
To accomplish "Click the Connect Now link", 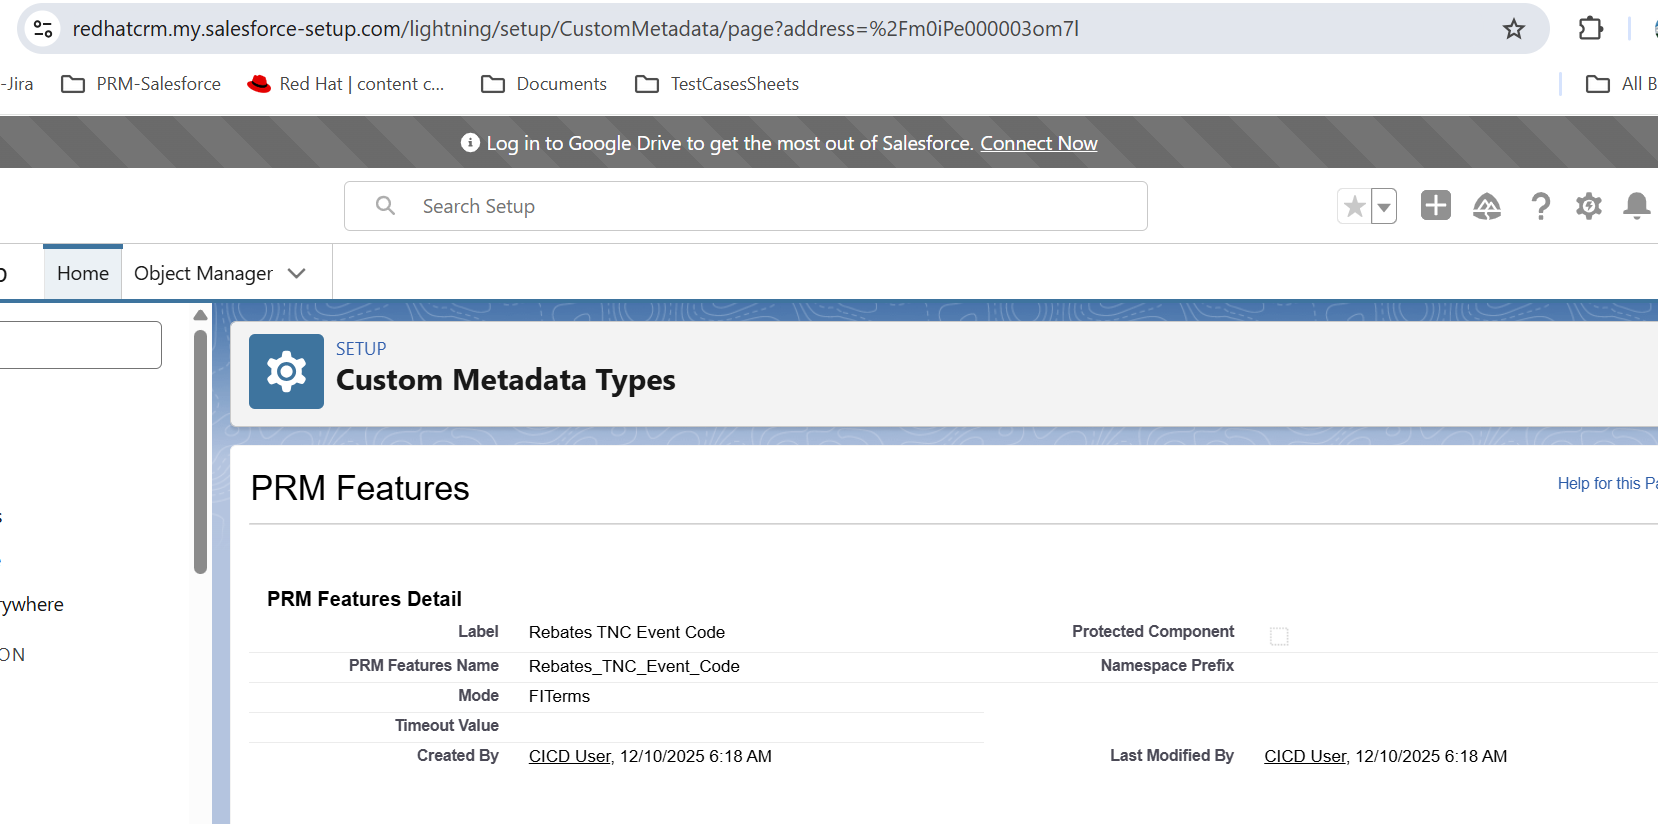I will (x=1038, y=143).
